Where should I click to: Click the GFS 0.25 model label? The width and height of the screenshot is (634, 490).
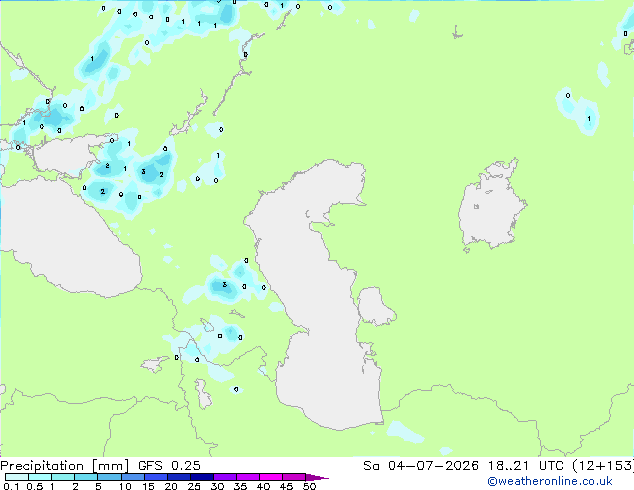(x=169, y=466)
